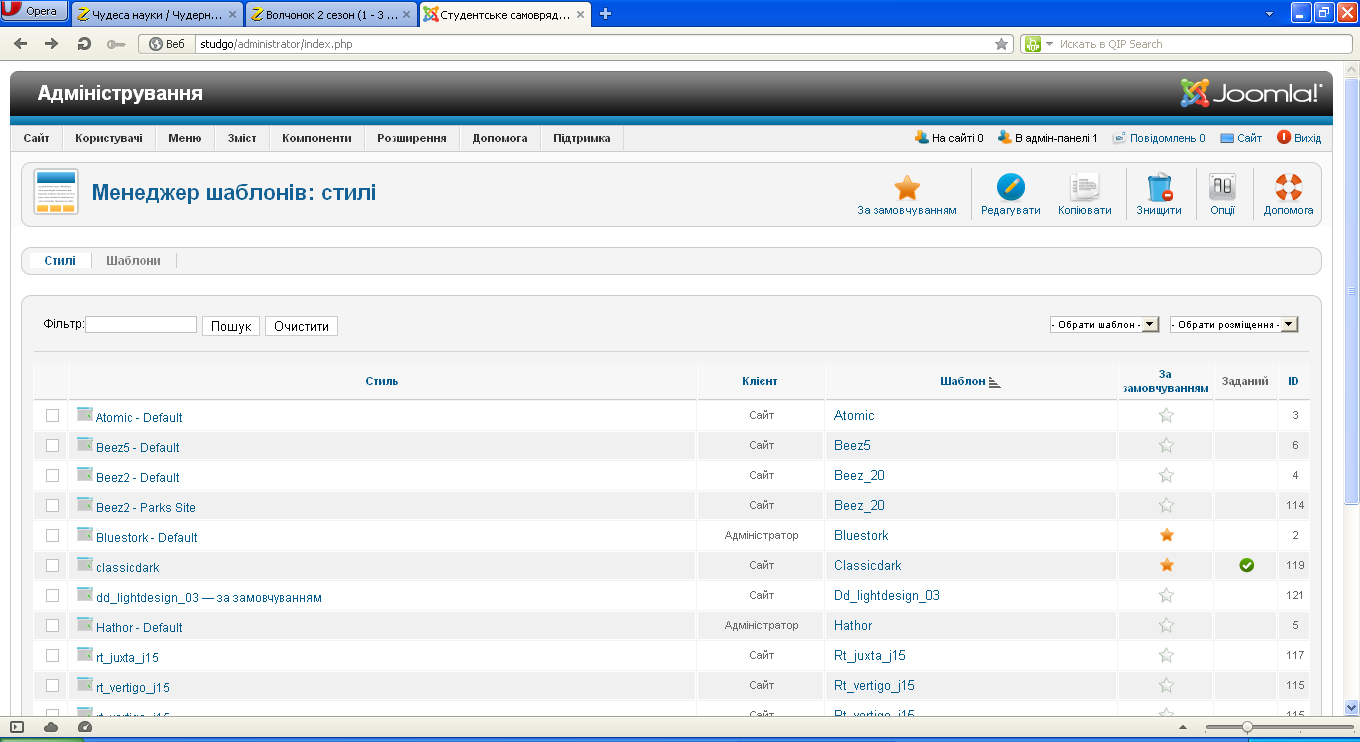Viewport: 1360px width, 742px height.
Task: Check the classicdark row checkbox
Action: click(x=53, y=565)
